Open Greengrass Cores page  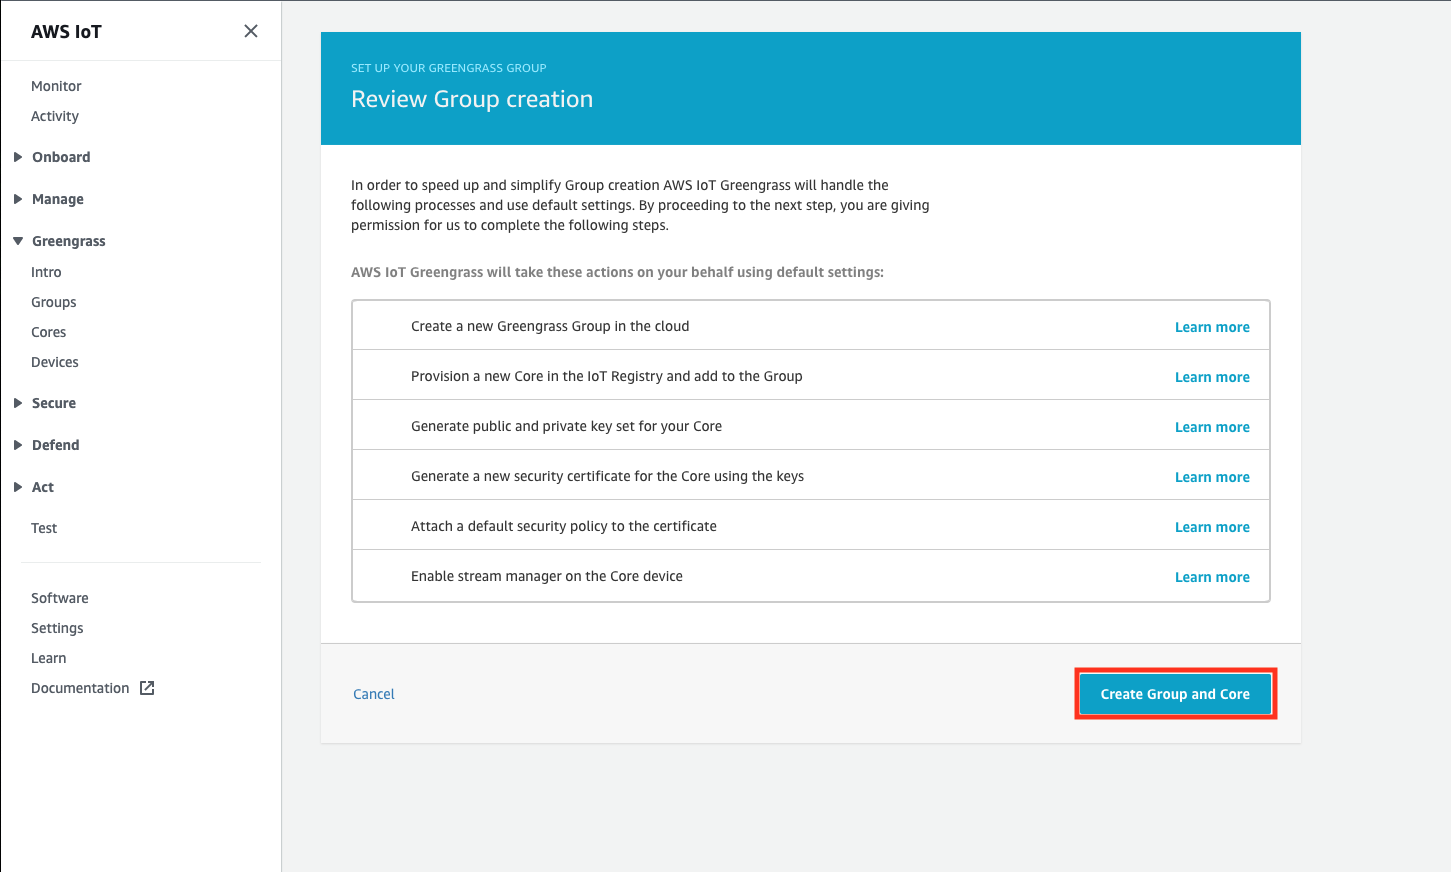pyautogui.click(x=49, y=332)
